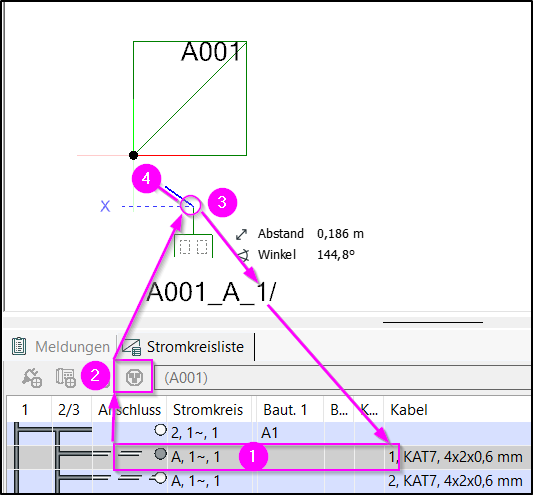This screenshot has width=533, height=495.
Task: Switch to the Meldungen tab
Action: tap(72, 347)
